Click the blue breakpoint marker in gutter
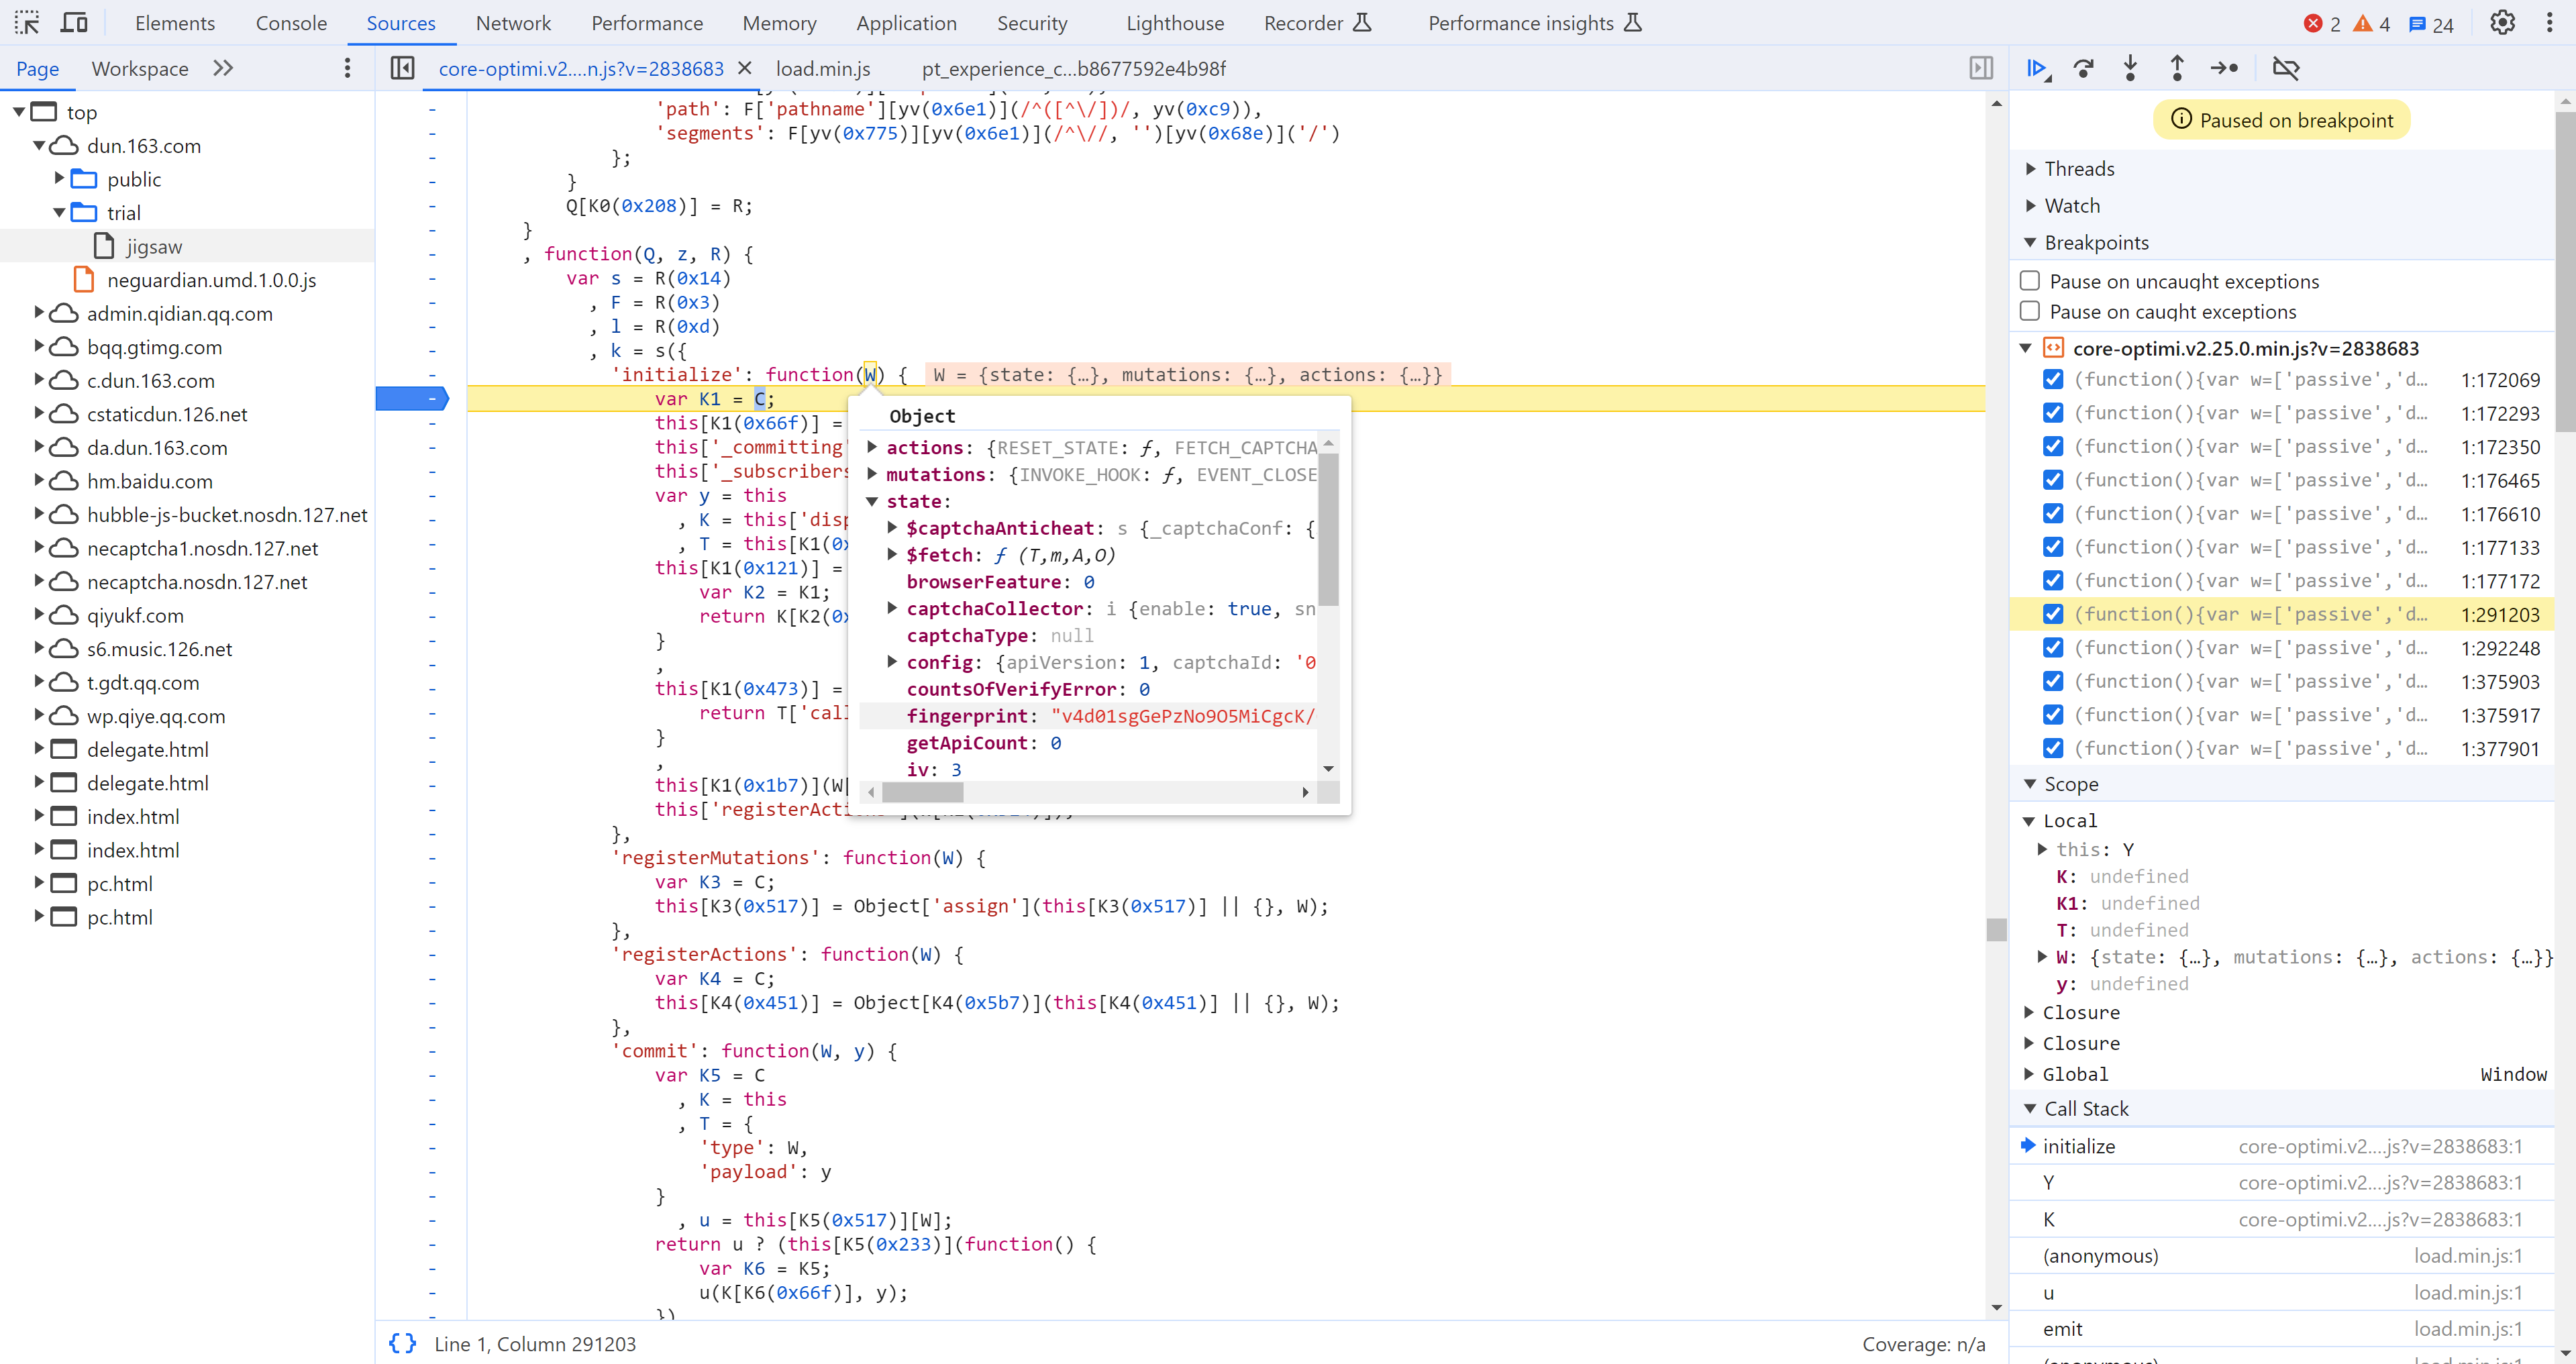Image resolution: width=2576 pixels, height=1364 pixels. tap(412, 398)
